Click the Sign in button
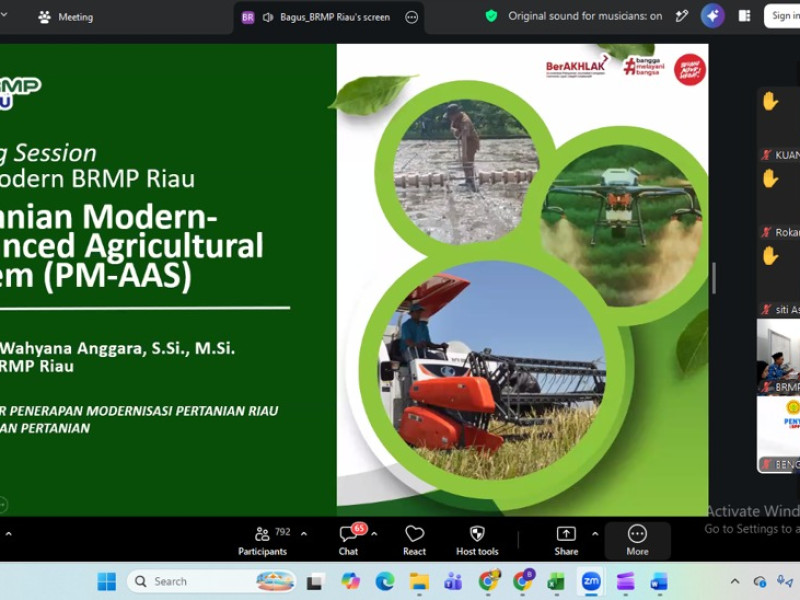This screenshot has height=600, width=800. point(782,16)
